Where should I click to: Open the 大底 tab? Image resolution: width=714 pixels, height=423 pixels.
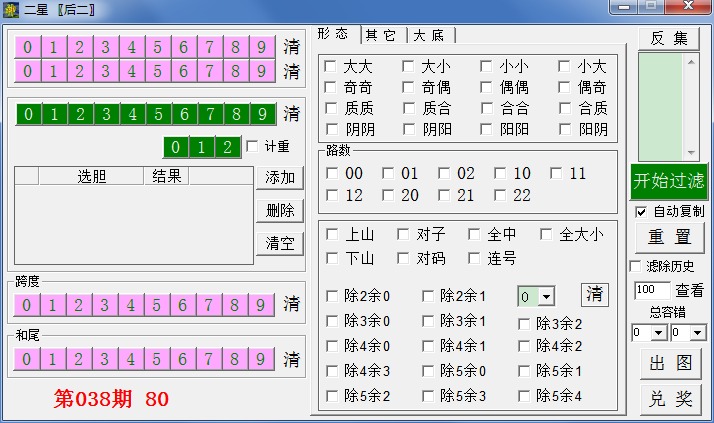[x=430, y=35]
